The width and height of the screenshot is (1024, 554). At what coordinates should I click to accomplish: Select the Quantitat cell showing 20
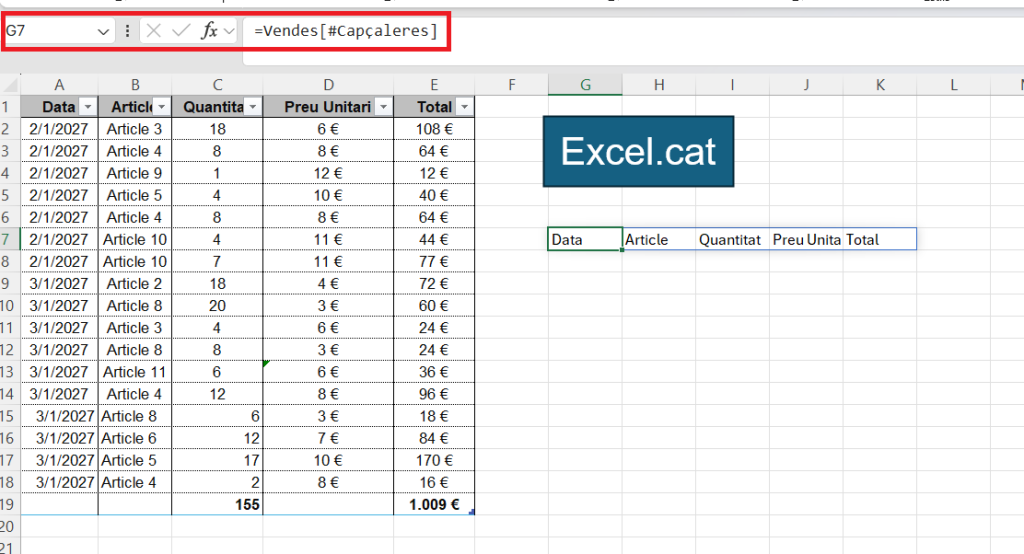[217, 306]
